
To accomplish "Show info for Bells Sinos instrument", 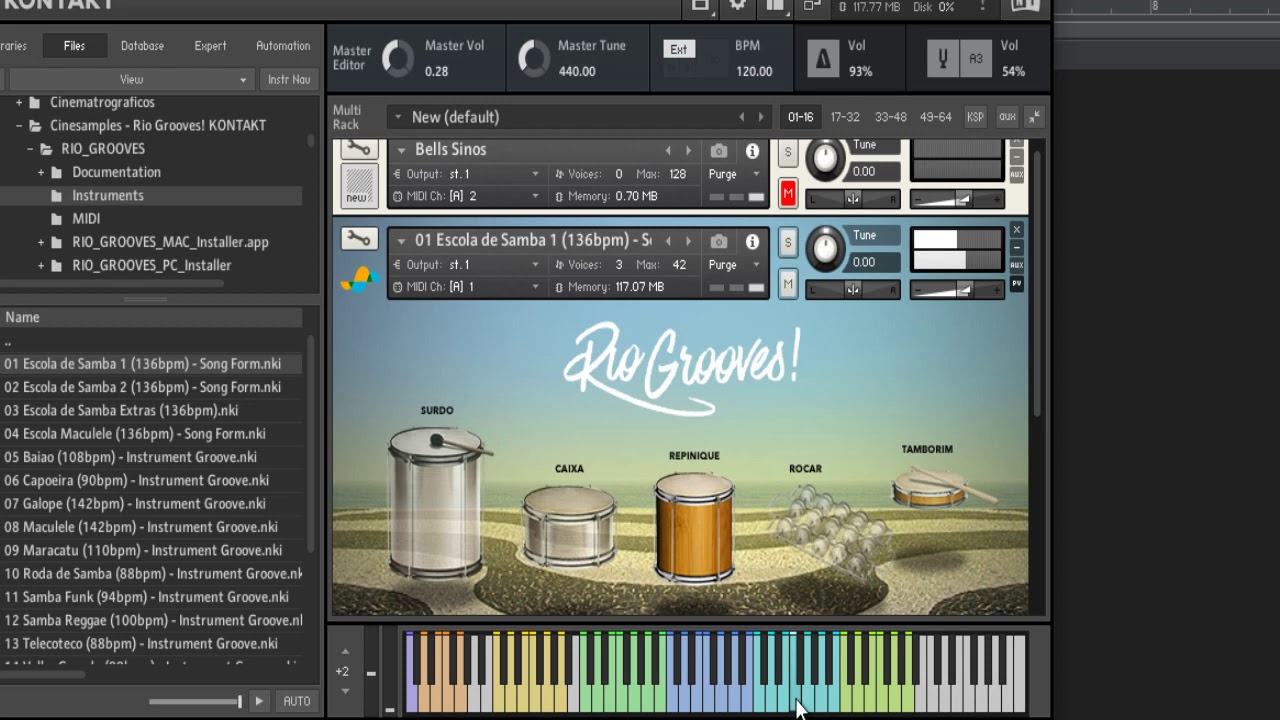I will tap(752, 151).
